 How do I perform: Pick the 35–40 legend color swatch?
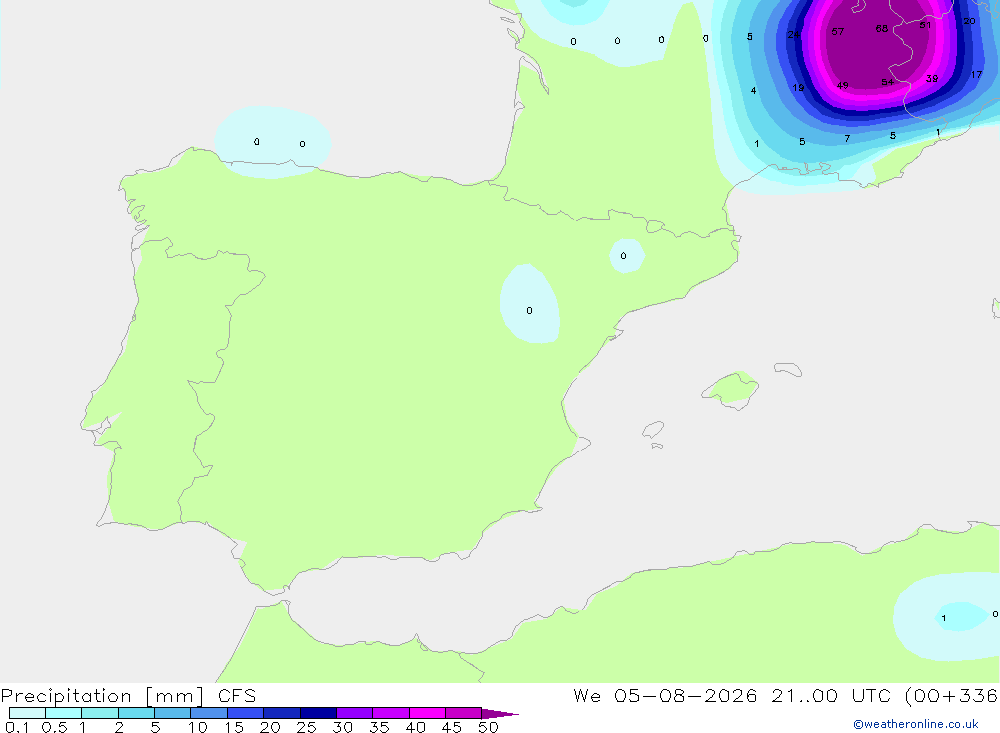click(391, 713)
